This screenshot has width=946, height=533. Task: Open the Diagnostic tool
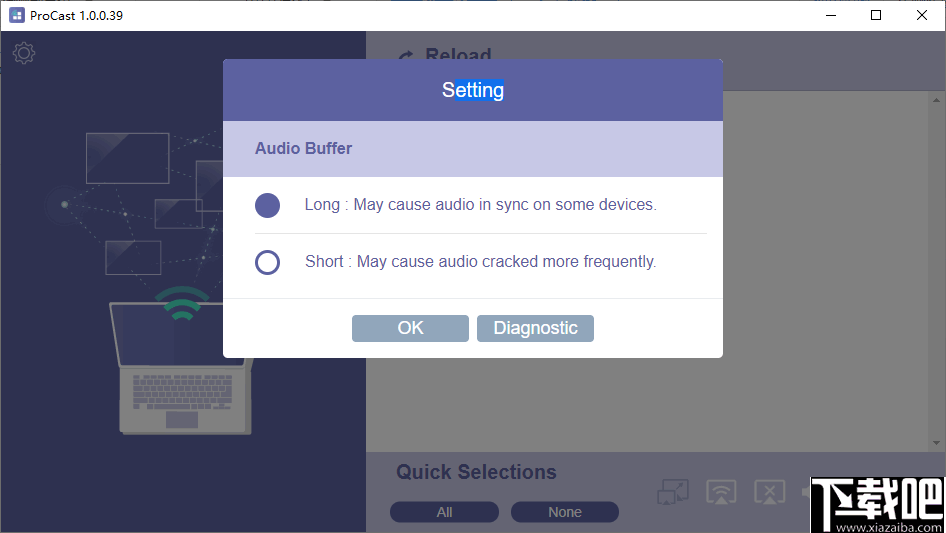pos(535,328)
